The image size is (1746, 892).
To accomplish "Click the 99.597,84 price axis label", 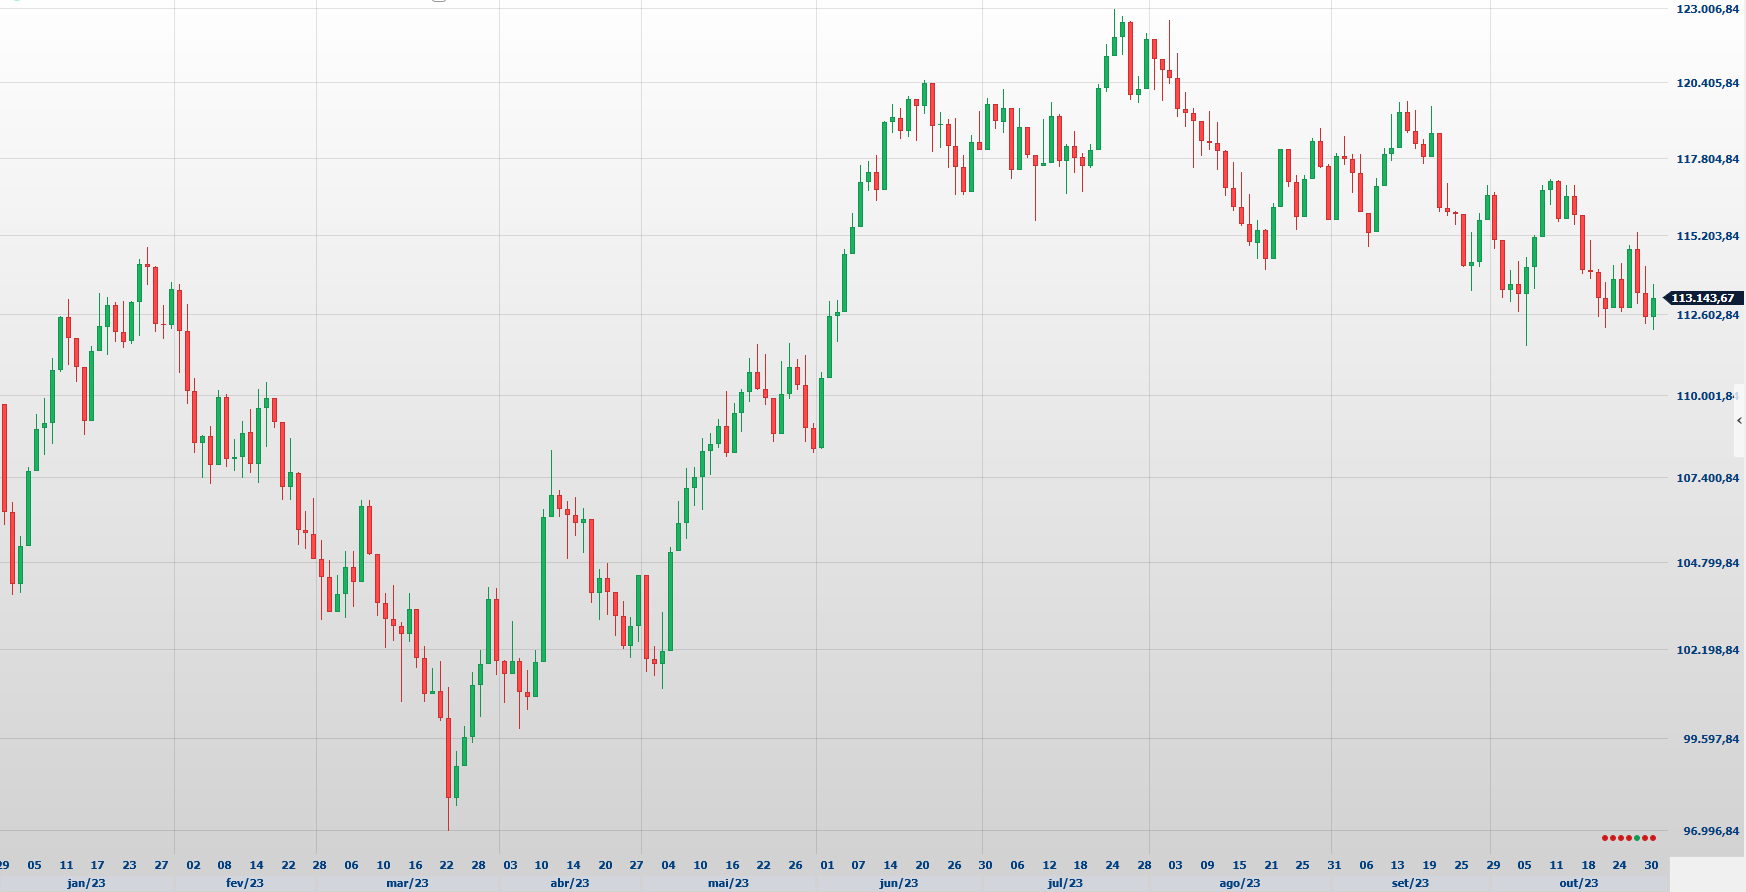I will (1710, 739).
